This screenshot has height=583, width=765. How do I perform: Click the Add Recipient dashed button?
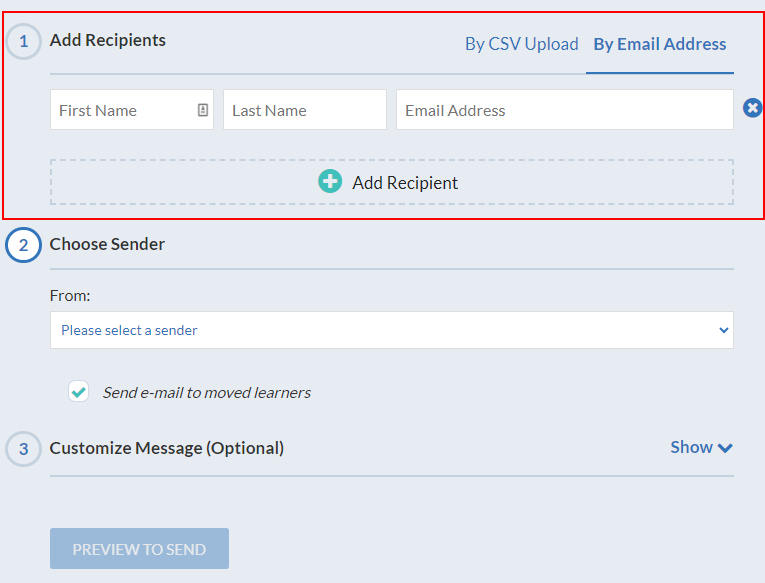click(x=392, y=182)
